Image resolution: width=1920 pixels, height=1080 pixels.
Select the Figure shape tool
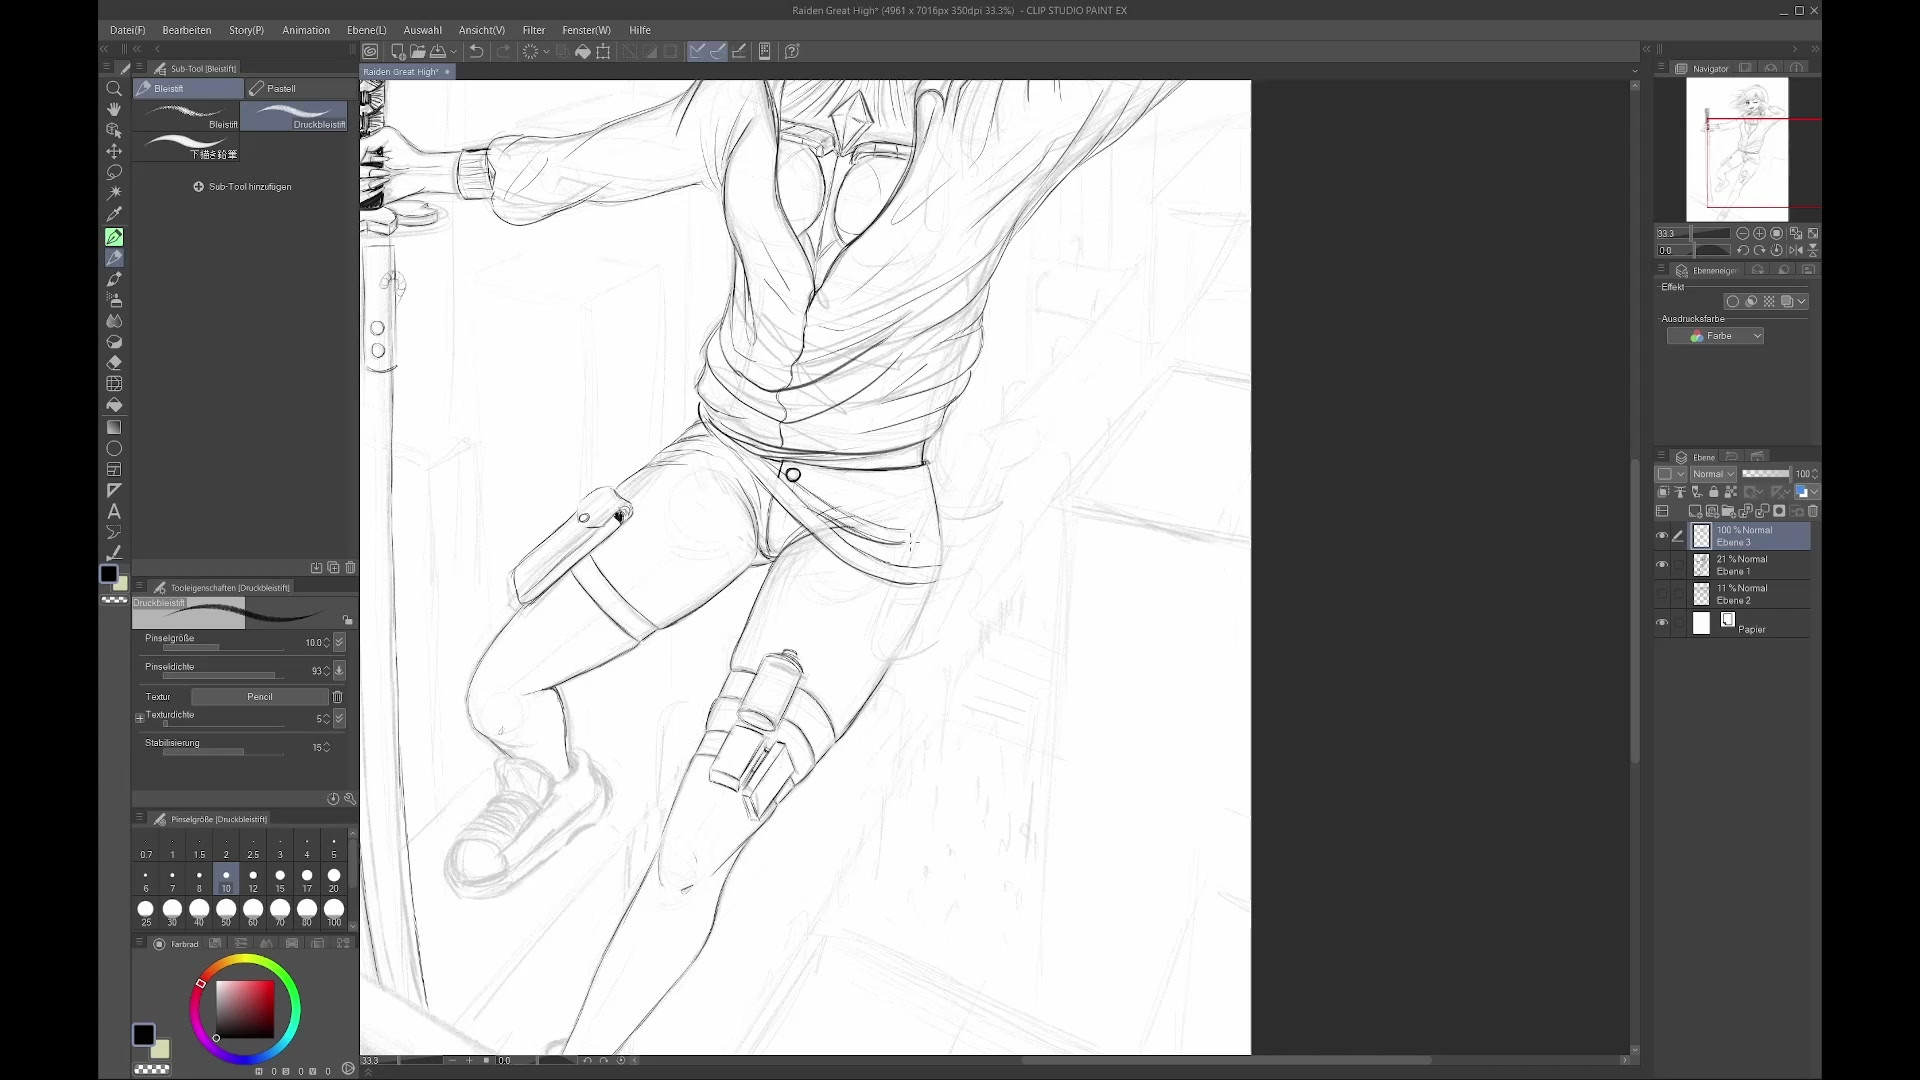(x=114, y=448)
